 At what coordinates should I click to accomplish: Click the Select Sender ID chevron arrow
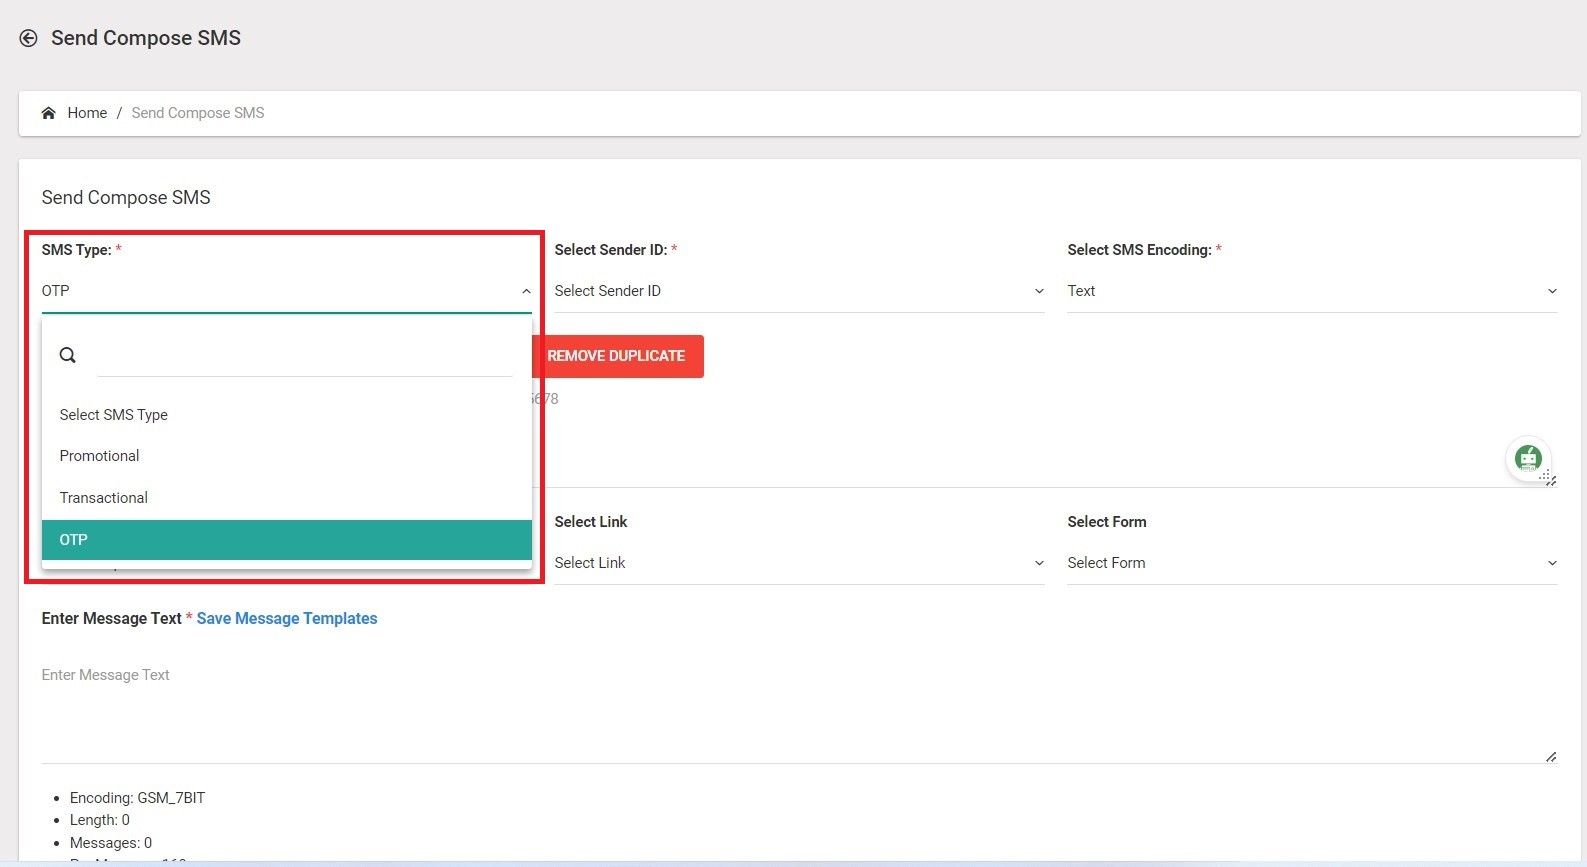(1039, 291)
